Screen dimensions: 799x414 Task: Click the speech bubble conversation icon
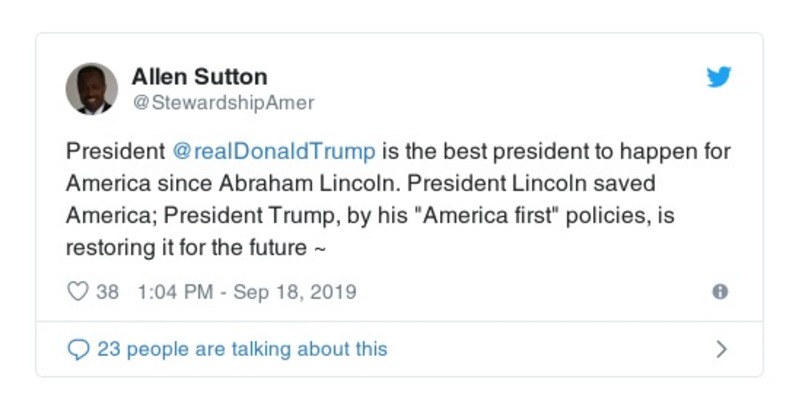click(78, 350)
